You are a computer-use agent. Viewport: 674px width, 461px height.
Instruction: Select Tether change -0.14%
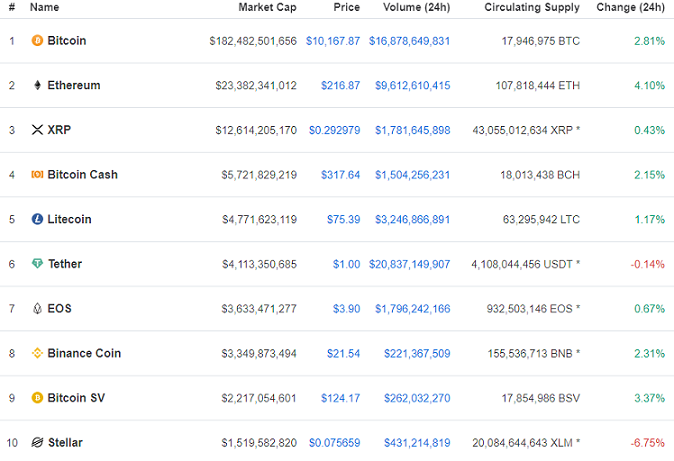[x=647, y=264]
